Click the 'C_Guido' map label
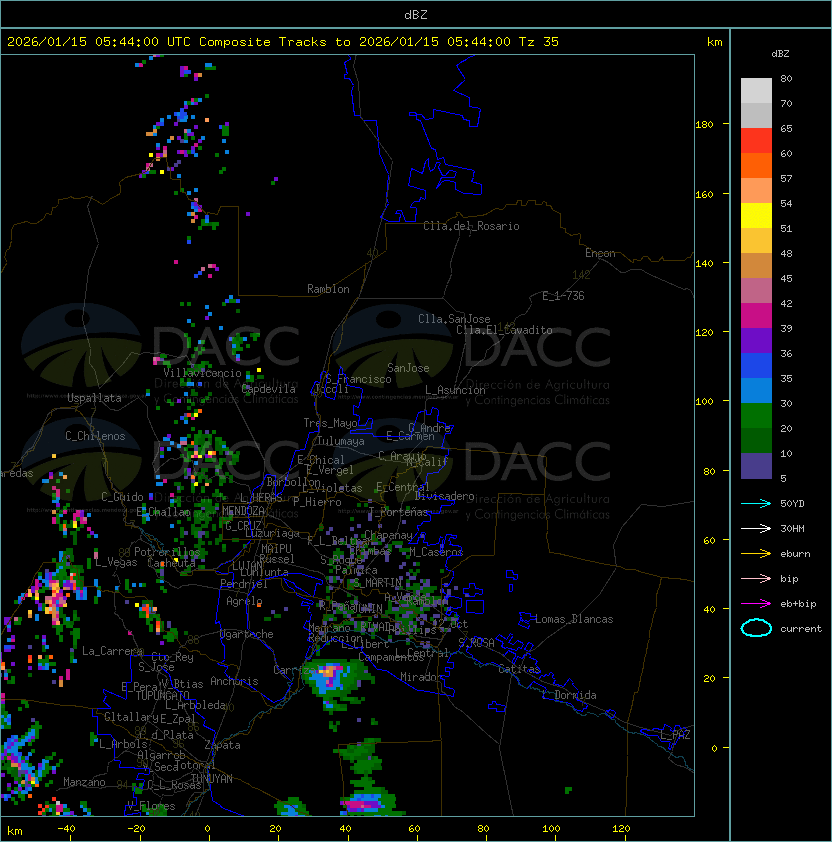 (x=122, y=497)
